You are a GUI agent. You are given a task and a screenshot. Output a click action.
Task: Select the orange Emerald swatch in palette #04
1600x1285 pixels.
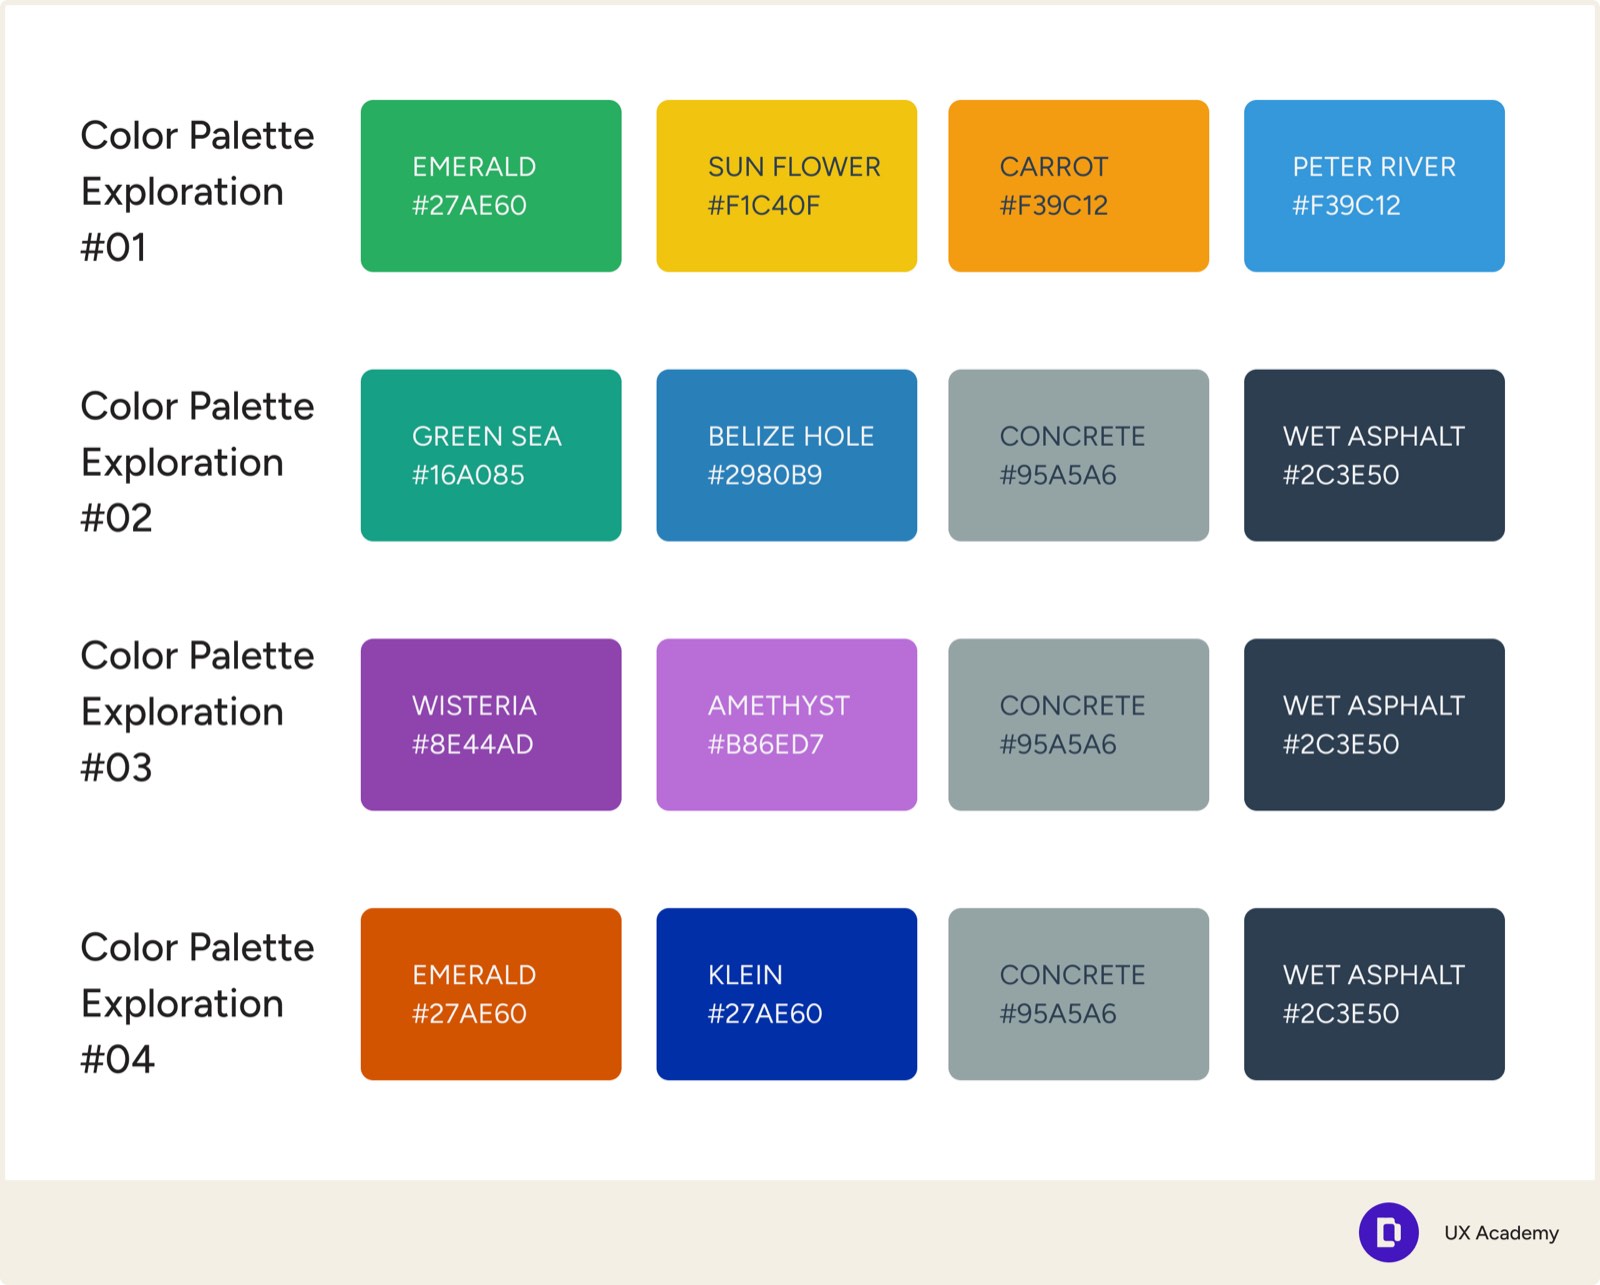coord(491,994)
